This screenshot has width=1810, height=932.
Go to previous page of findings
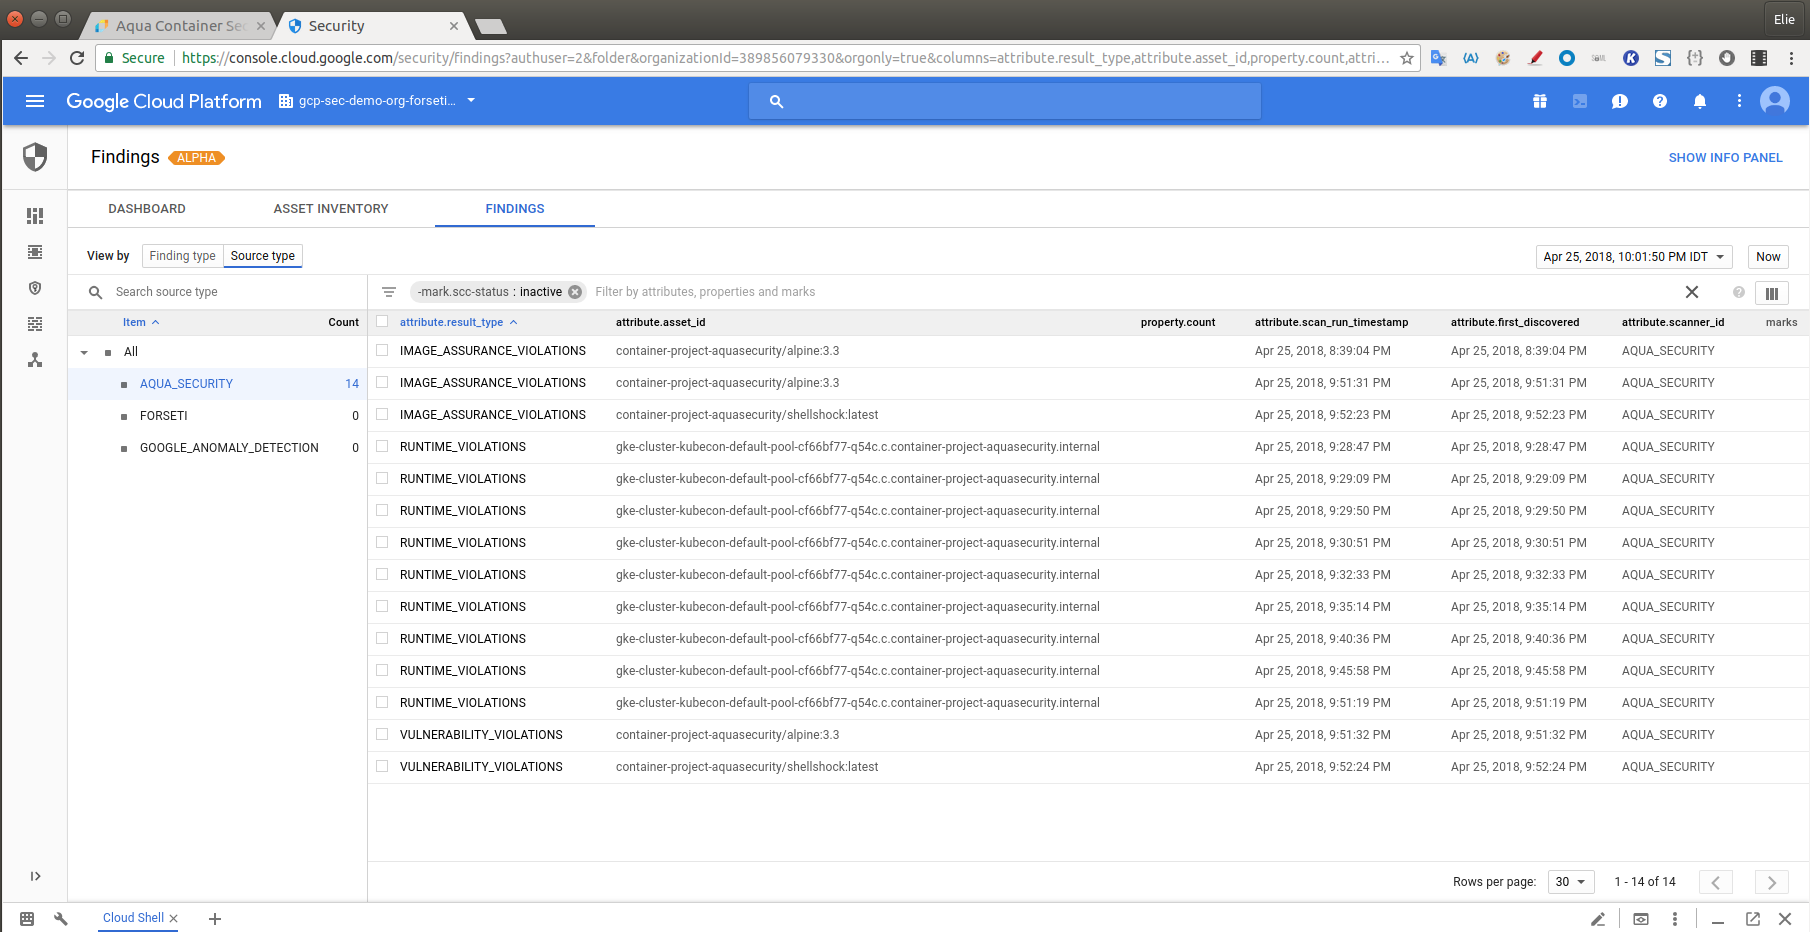coord(1716,882)
